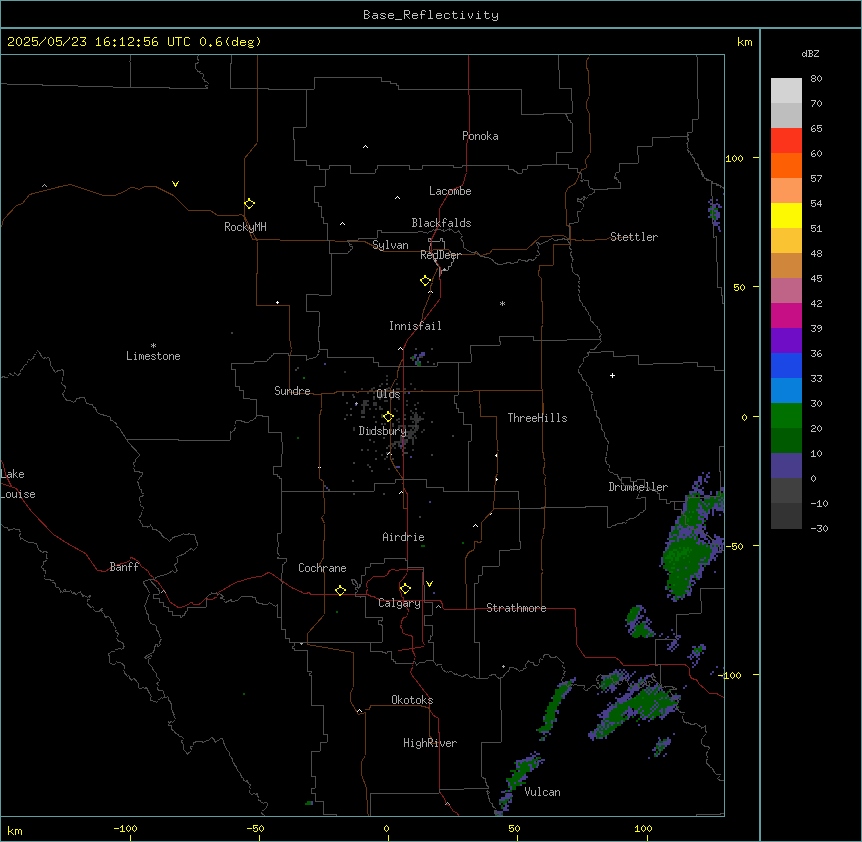Select the yellow diamond marker above Calgary label
This screenshot has width=862, height=842.
click(x=405, y=589)
